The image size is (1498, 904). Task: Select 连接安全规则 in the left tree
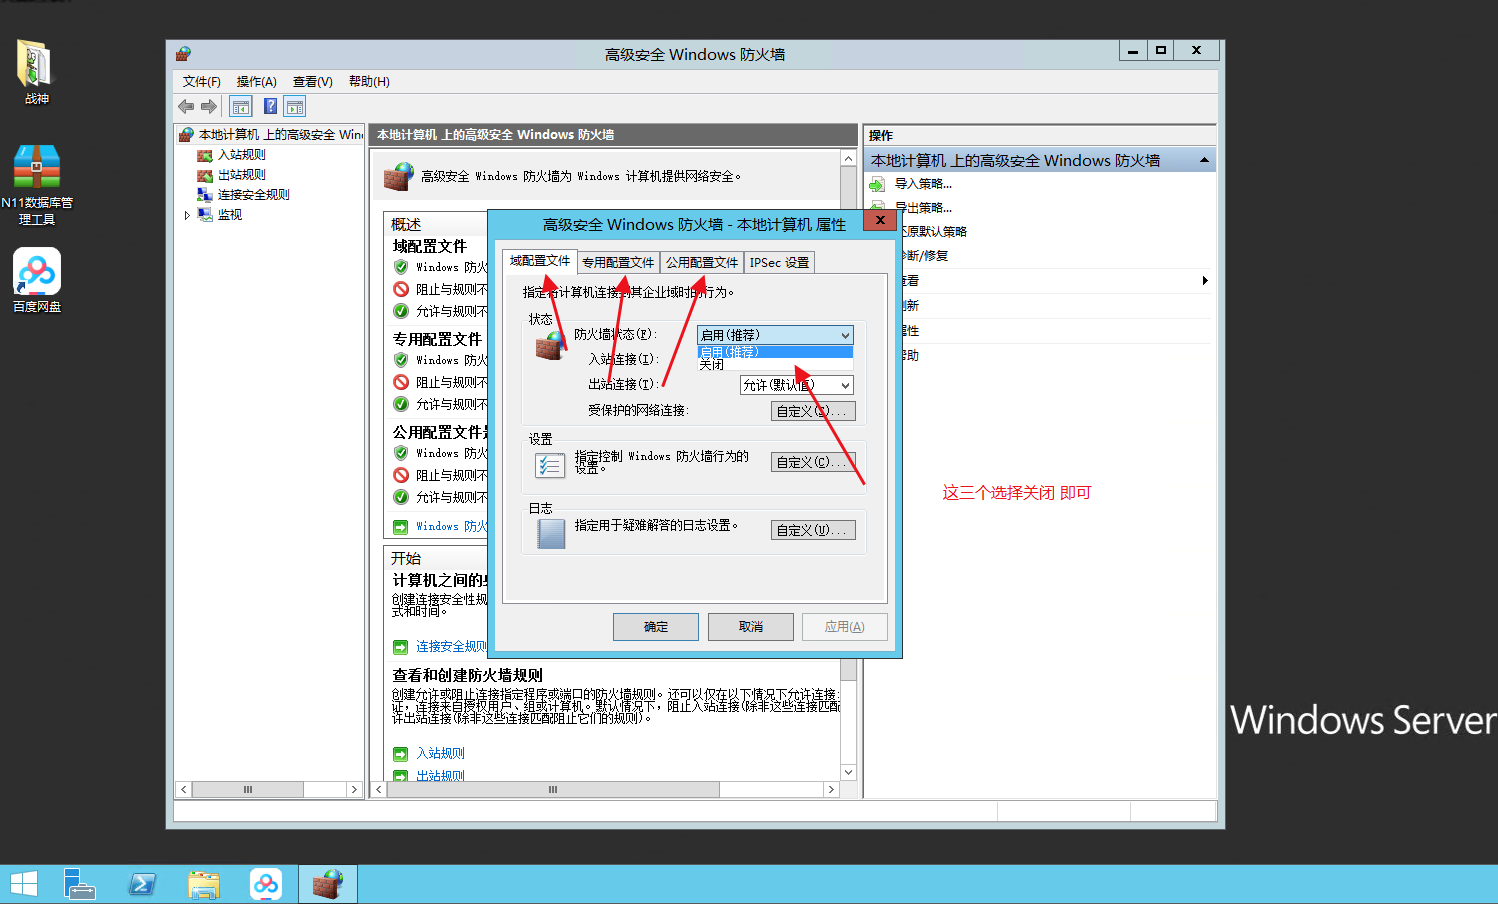[253, 195]
